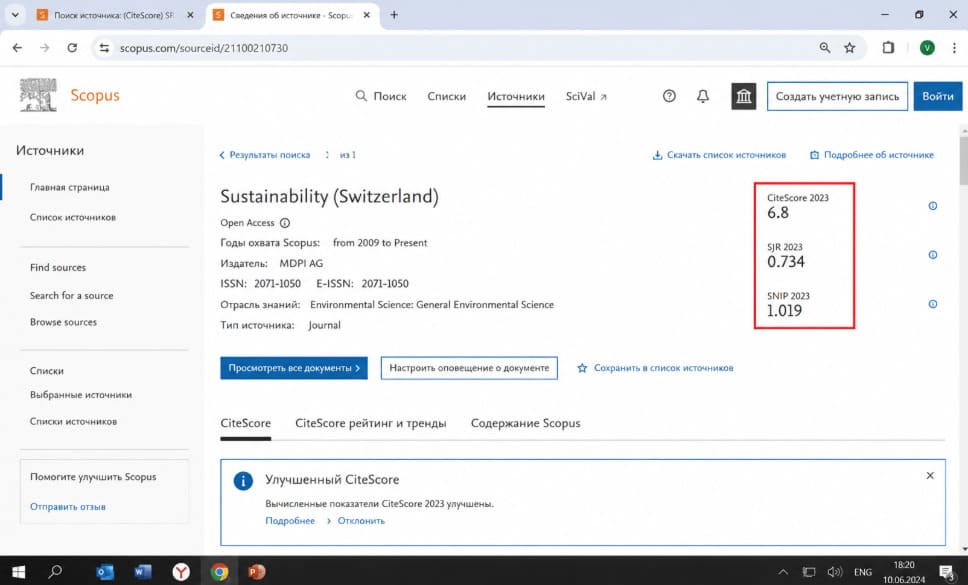Image resolution: width=968 pixels, height=585 pixels.
Task: Click 'Подробнее об источнике' link
Action: (x=872, y=155)
